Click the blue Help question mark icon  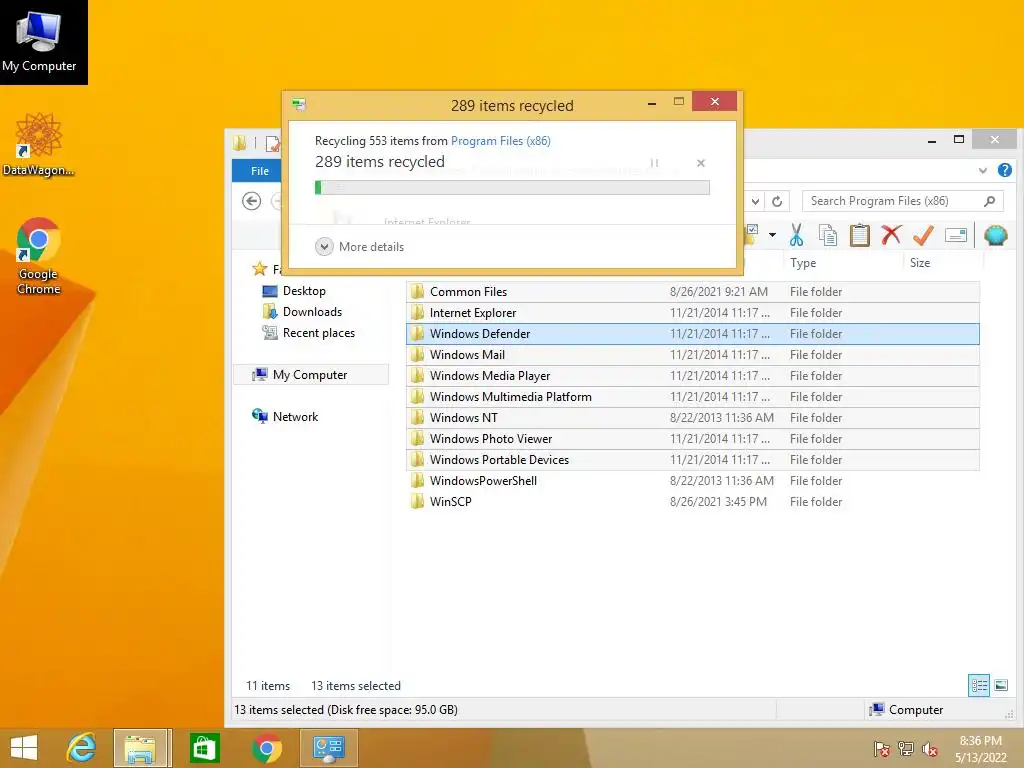[x=1004, y=170]
